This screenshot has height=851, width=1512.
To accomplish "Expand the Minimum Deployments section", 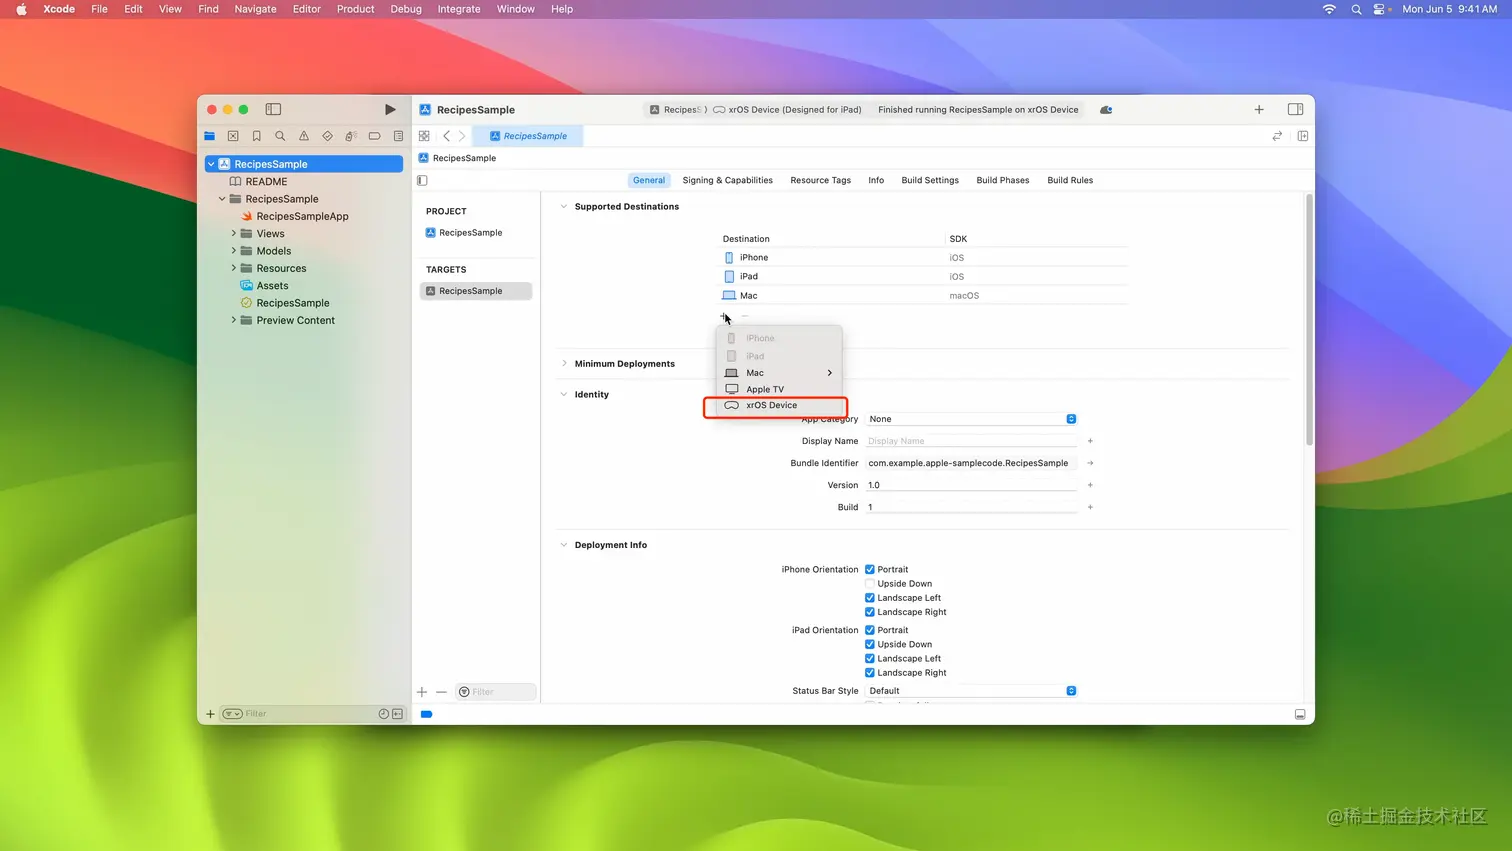I will pyautogui.click(x=564, y=364).
